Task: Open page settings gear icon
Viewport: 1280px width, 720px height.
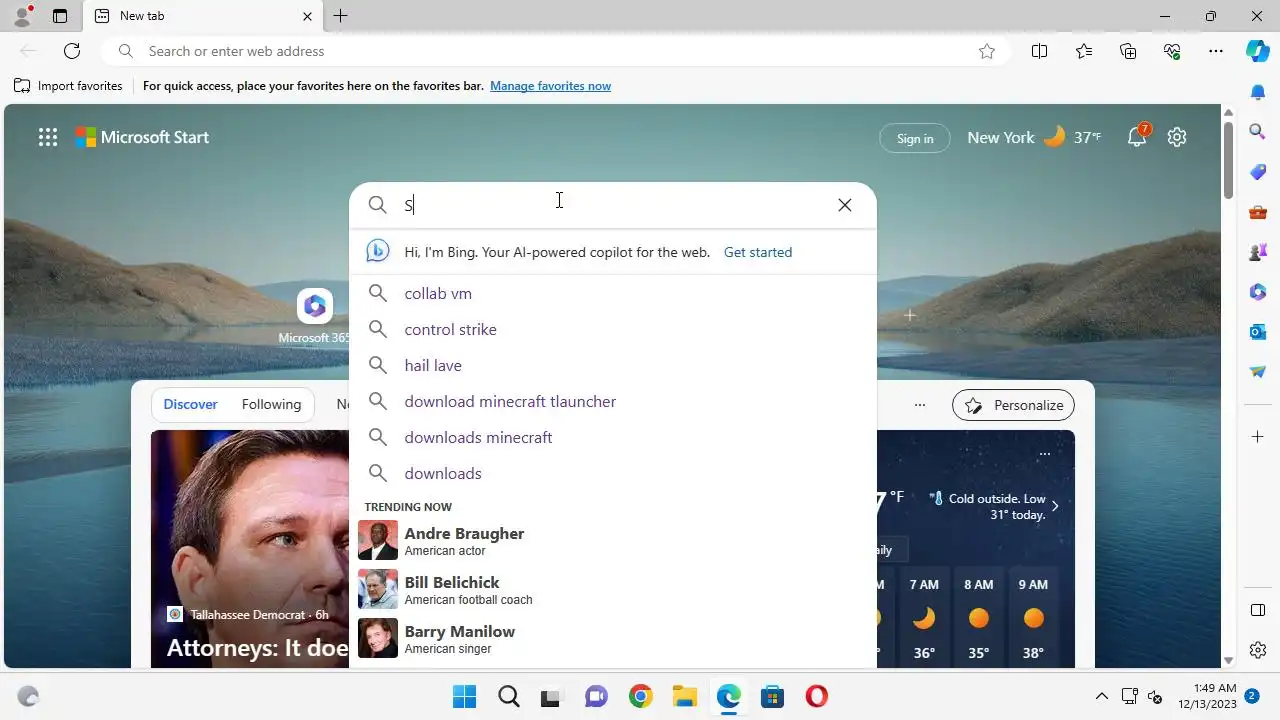Action: (x=1177, y=138)
